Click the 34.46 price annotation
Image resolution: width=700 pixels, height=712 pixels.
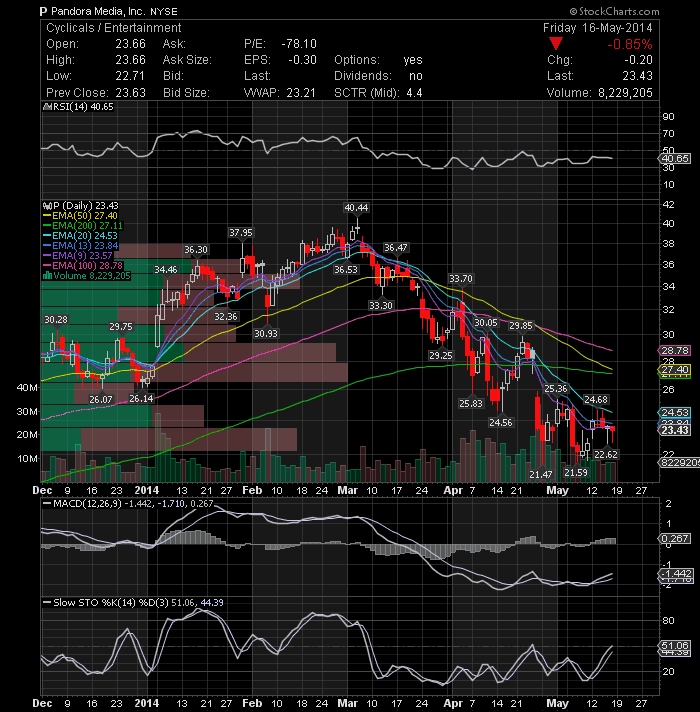(x=165, y=270)
